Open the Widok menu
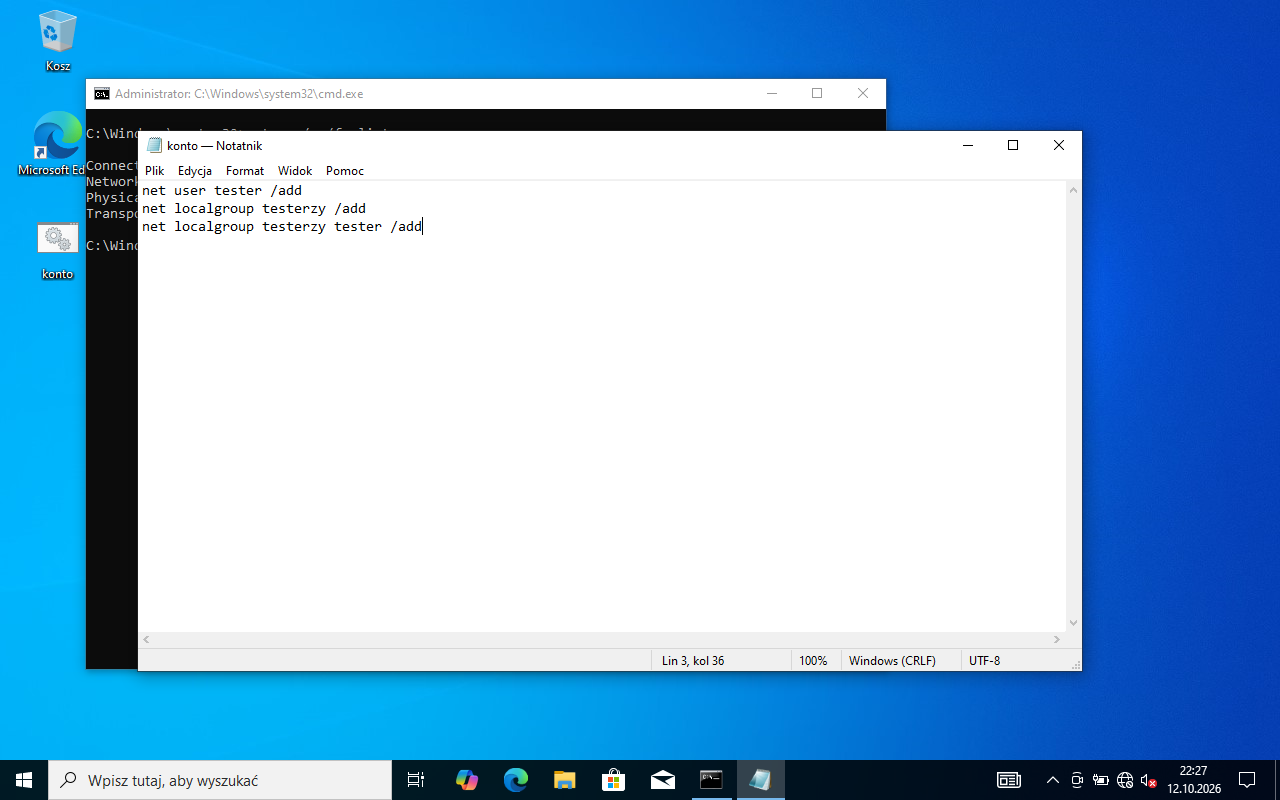 click(295, 171)
